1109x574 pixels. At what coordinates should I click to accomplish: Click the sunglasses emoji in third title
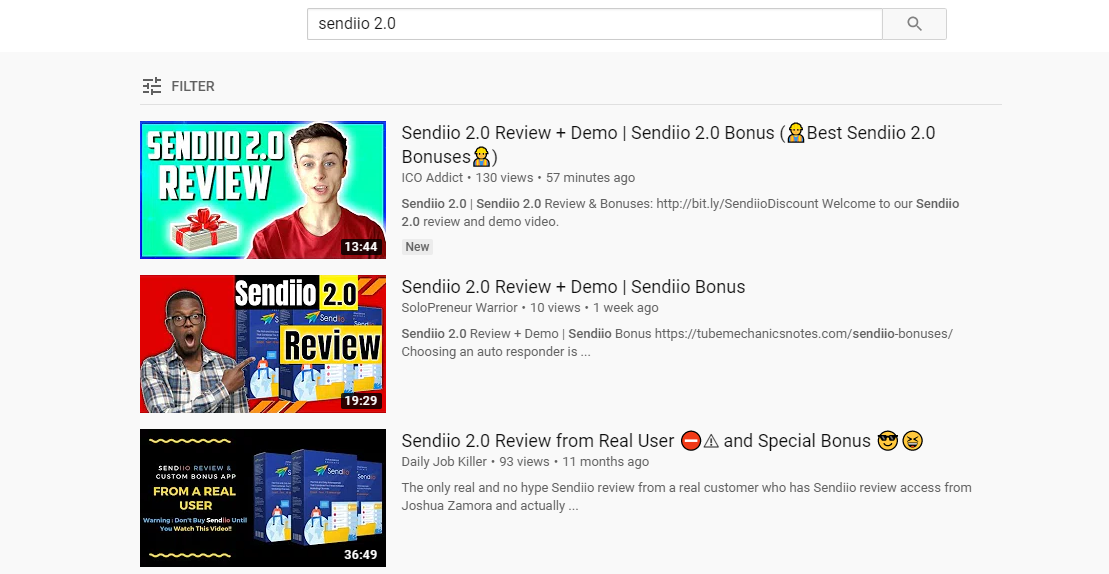coord(887,441)
